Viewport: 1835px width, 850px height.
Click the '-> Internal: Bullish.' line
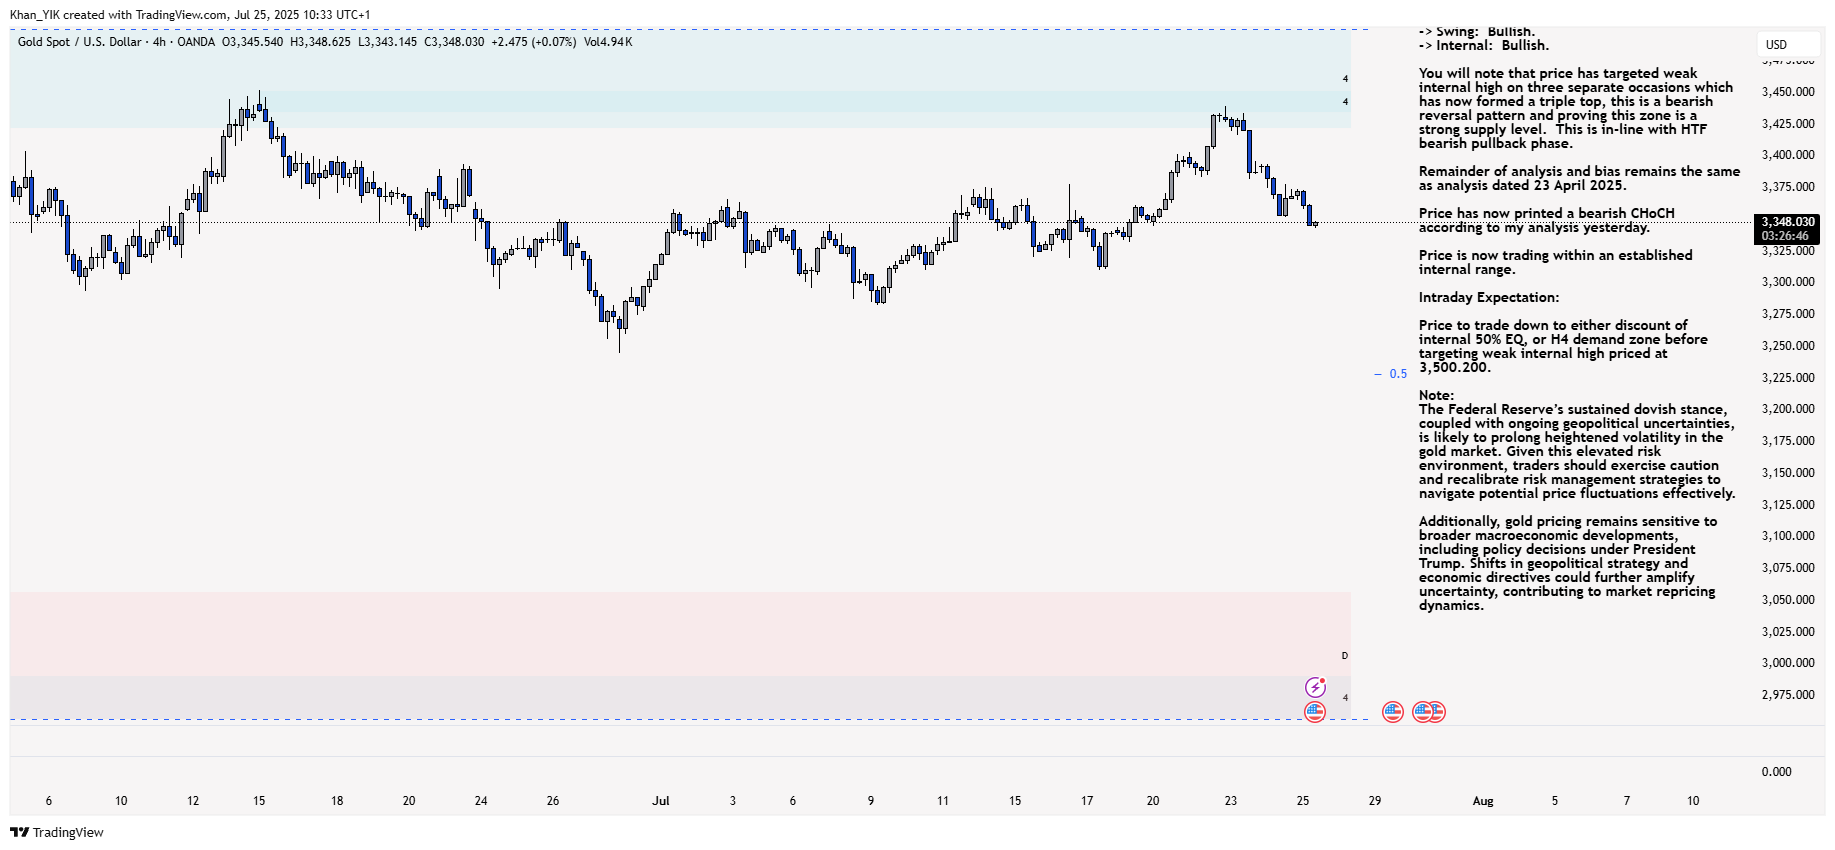tap(1484, 45)
